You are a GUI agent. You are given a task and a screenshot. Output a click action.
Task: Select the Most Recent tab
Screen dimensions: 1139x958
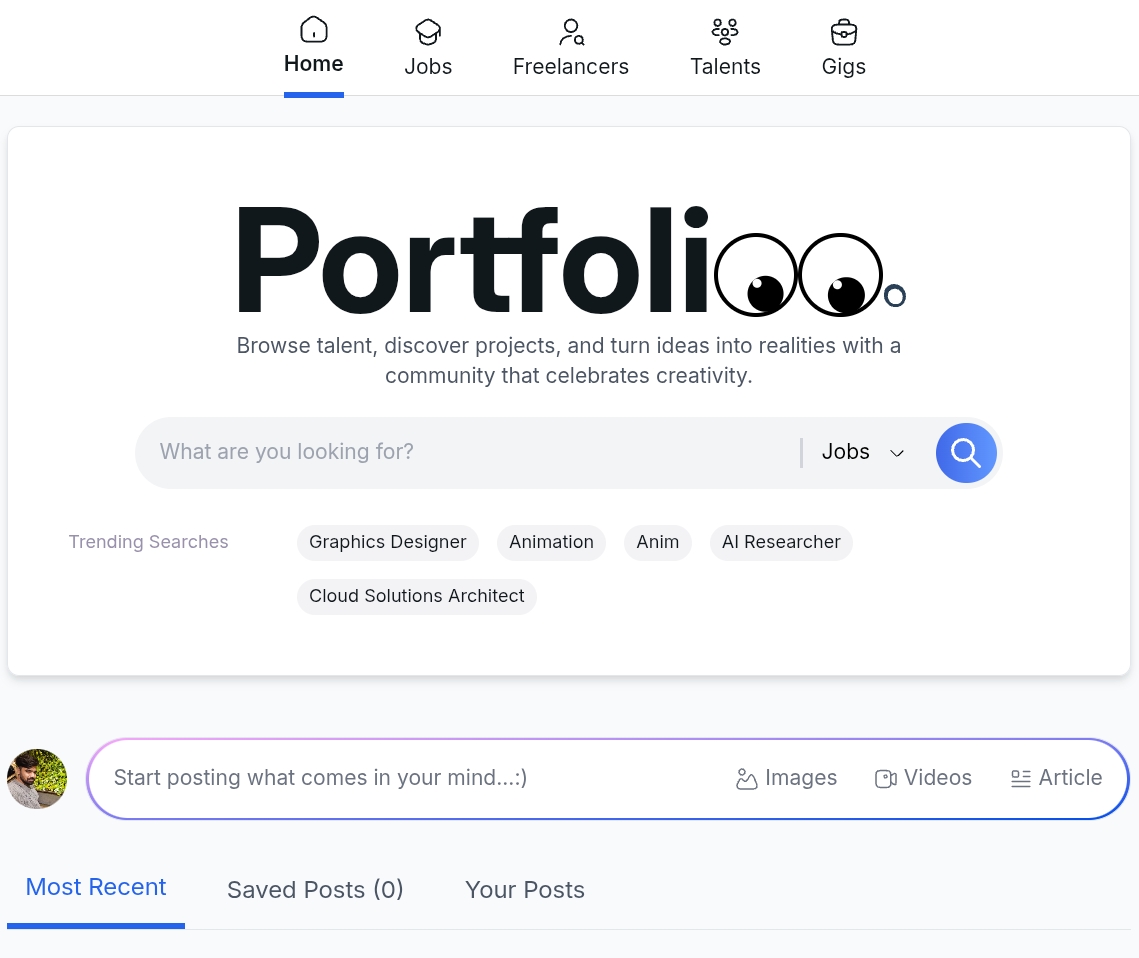point(96,887)
